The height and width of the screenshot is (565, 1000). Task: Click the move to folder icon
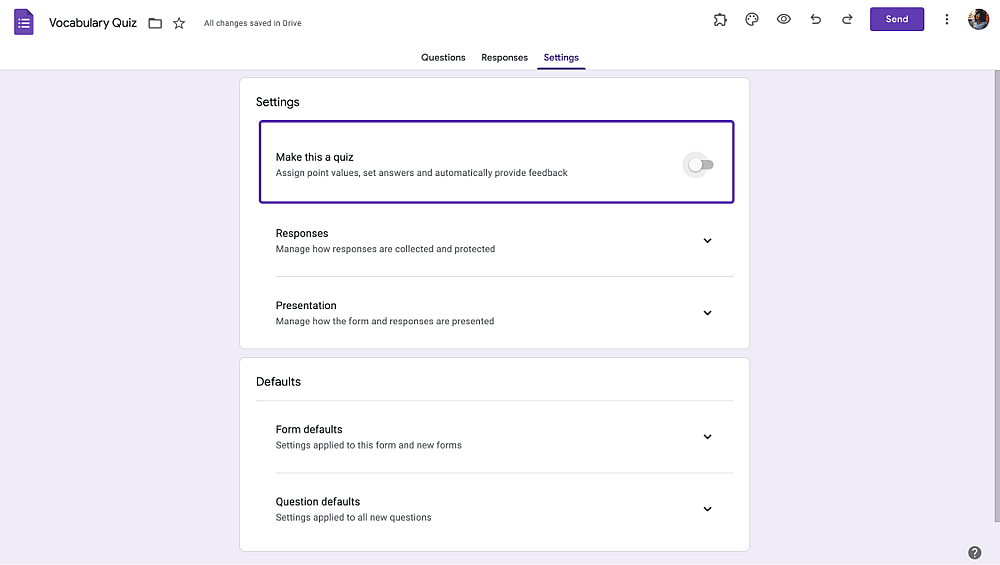155,23
